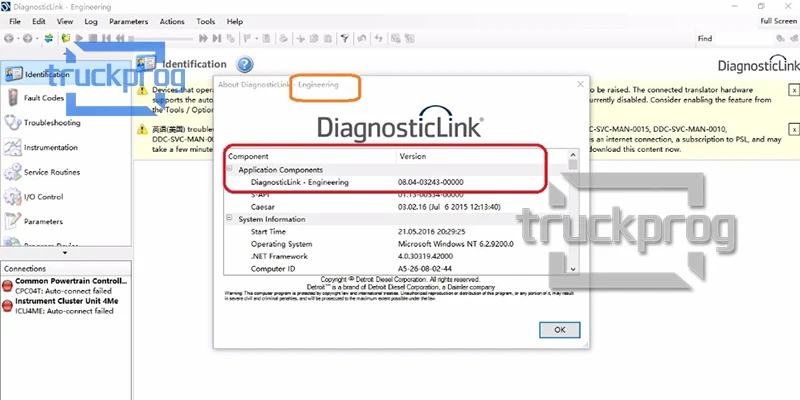Click the copy toolbar icon
Viewport: 800px width, 400px height.
coord(314,38)
